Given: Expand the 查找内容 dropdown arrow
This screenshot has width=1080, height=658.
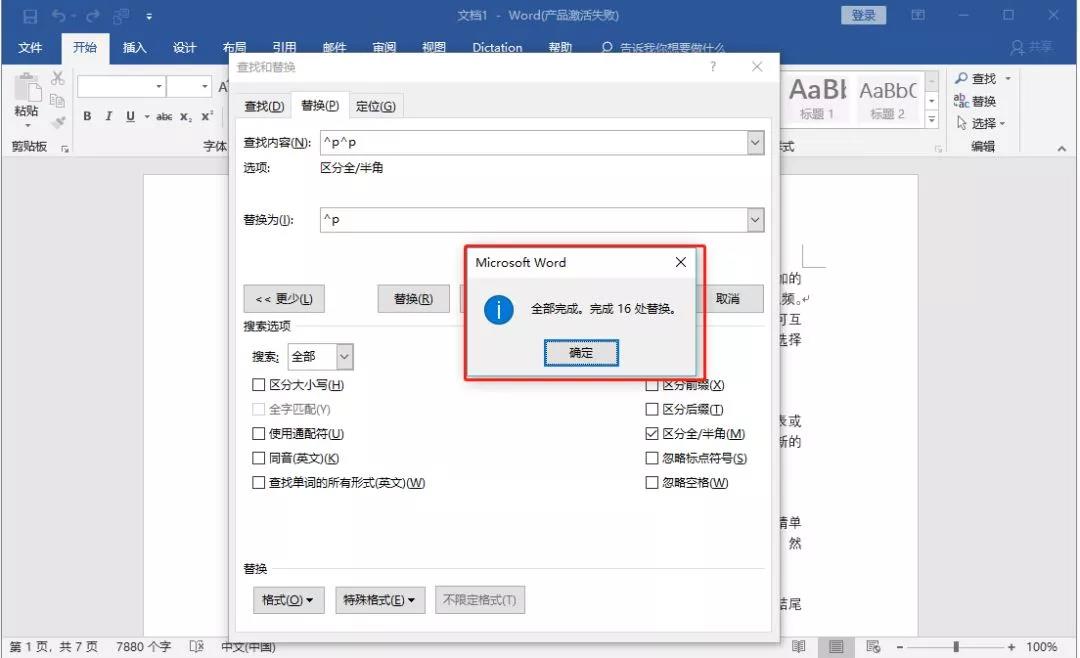Looking at the screenshot, I should [755, 144].
